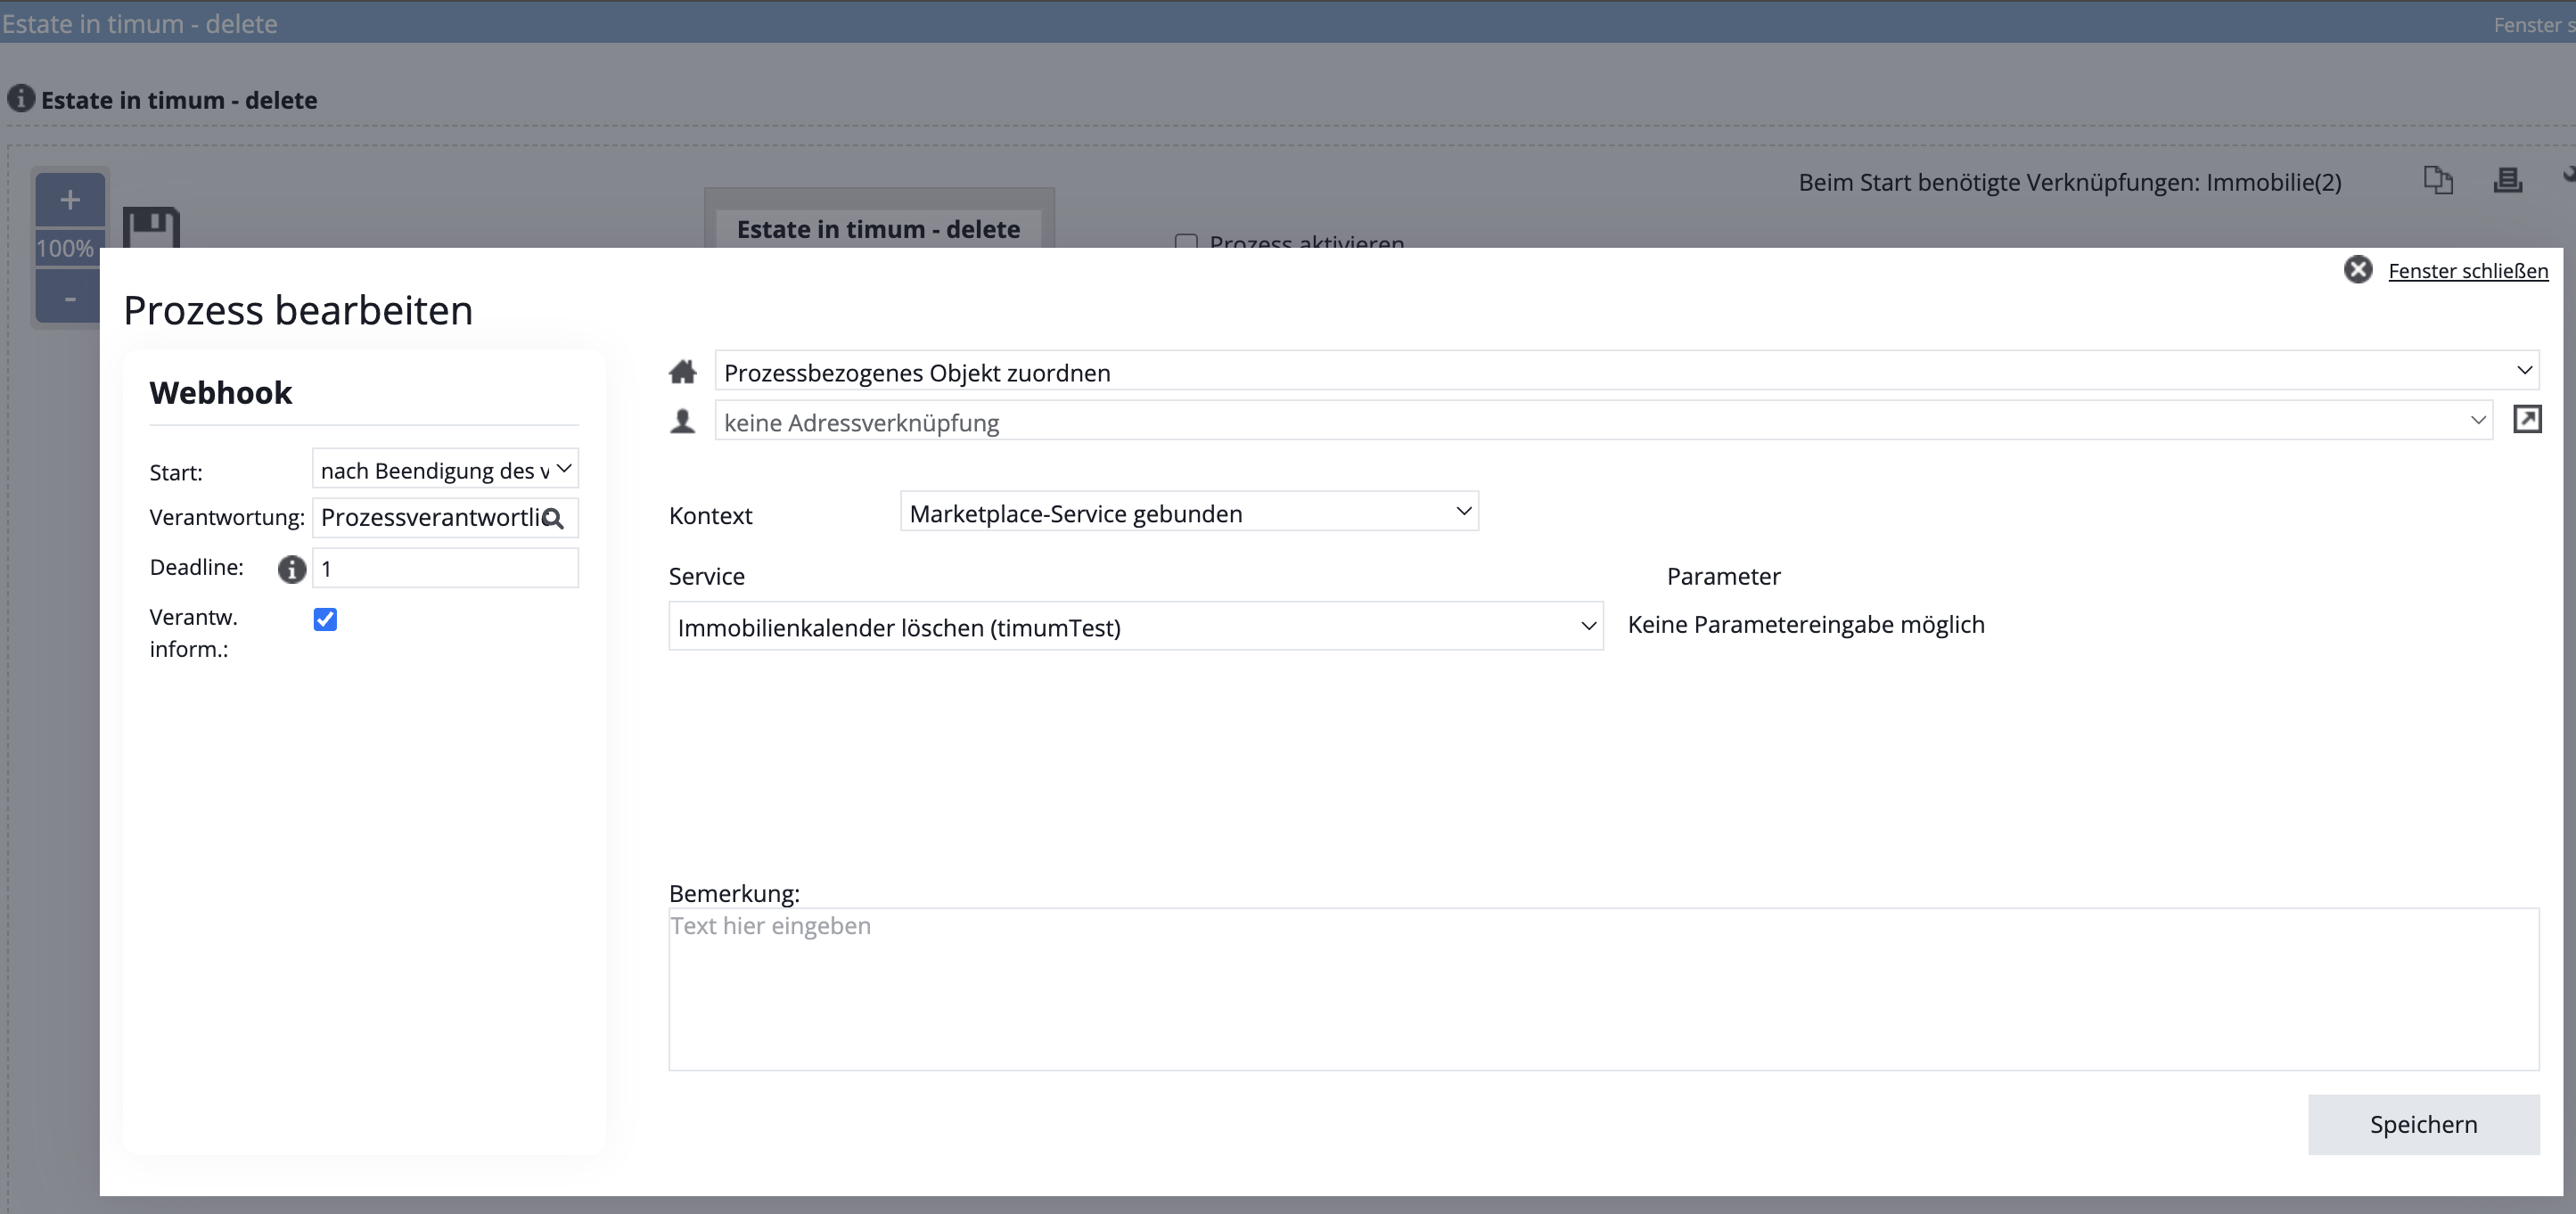
Task: Click the printer icon in top right
Action: coord(2507,180)
